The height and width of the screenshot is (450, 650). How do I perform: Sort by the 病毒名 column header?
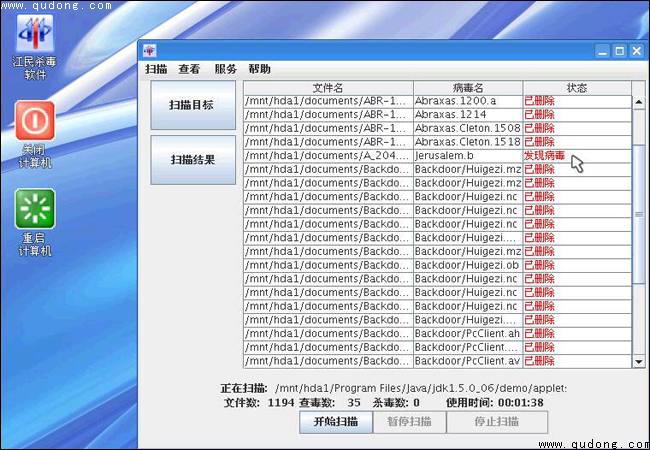[x=467, y=88]
